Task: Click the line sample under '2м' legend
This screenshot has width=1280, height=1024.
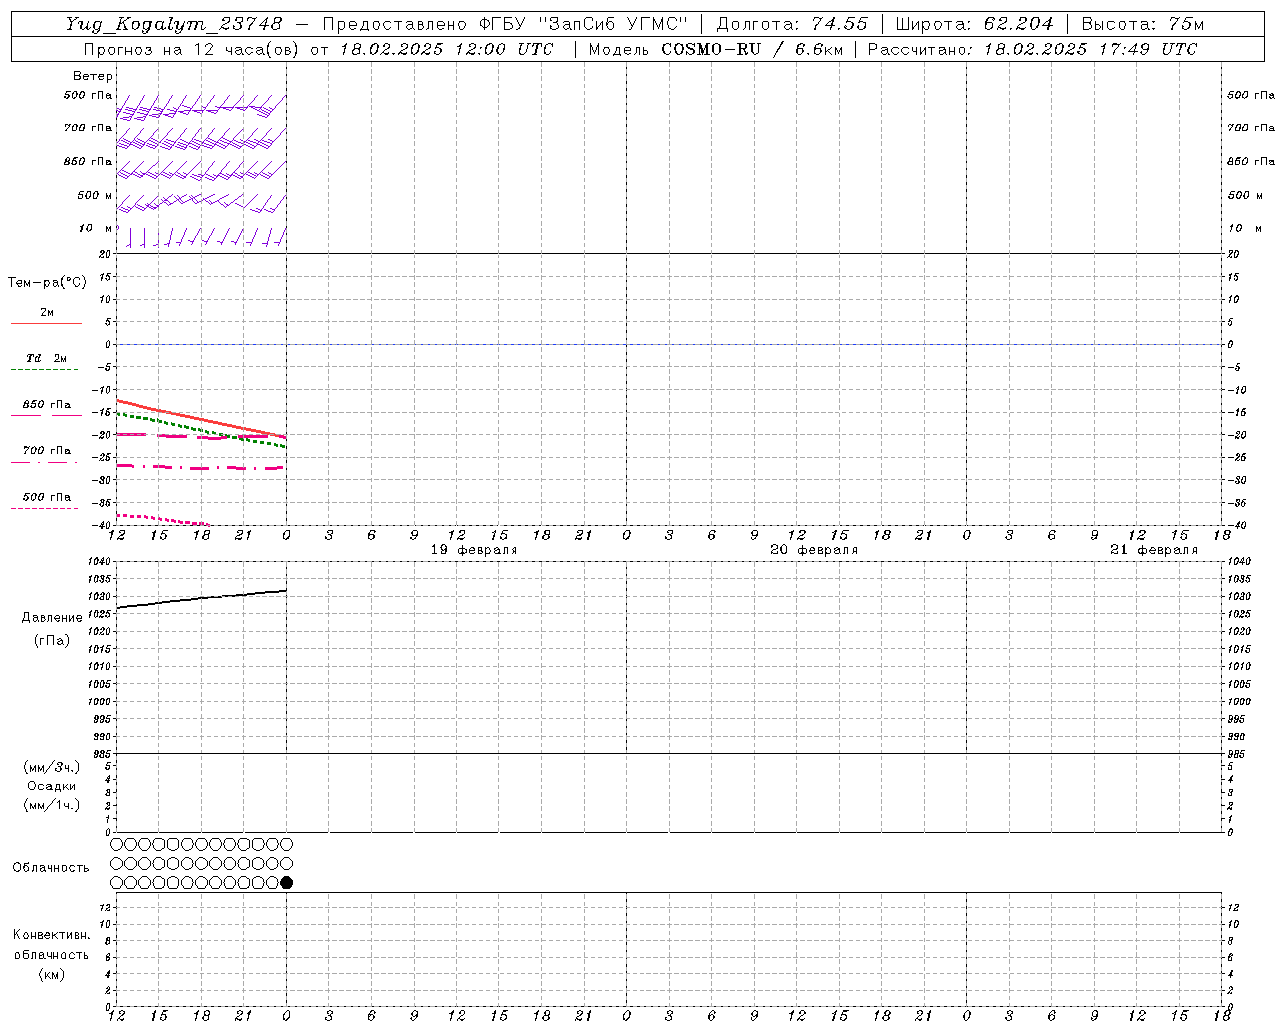Action: (46, 323)
